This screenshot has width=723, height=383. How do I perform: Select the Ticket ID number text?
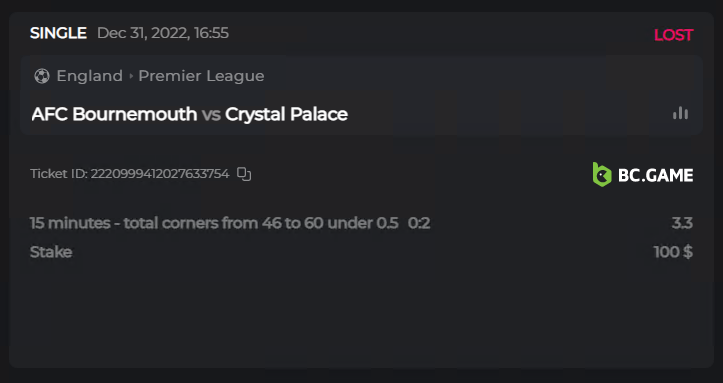160,174
